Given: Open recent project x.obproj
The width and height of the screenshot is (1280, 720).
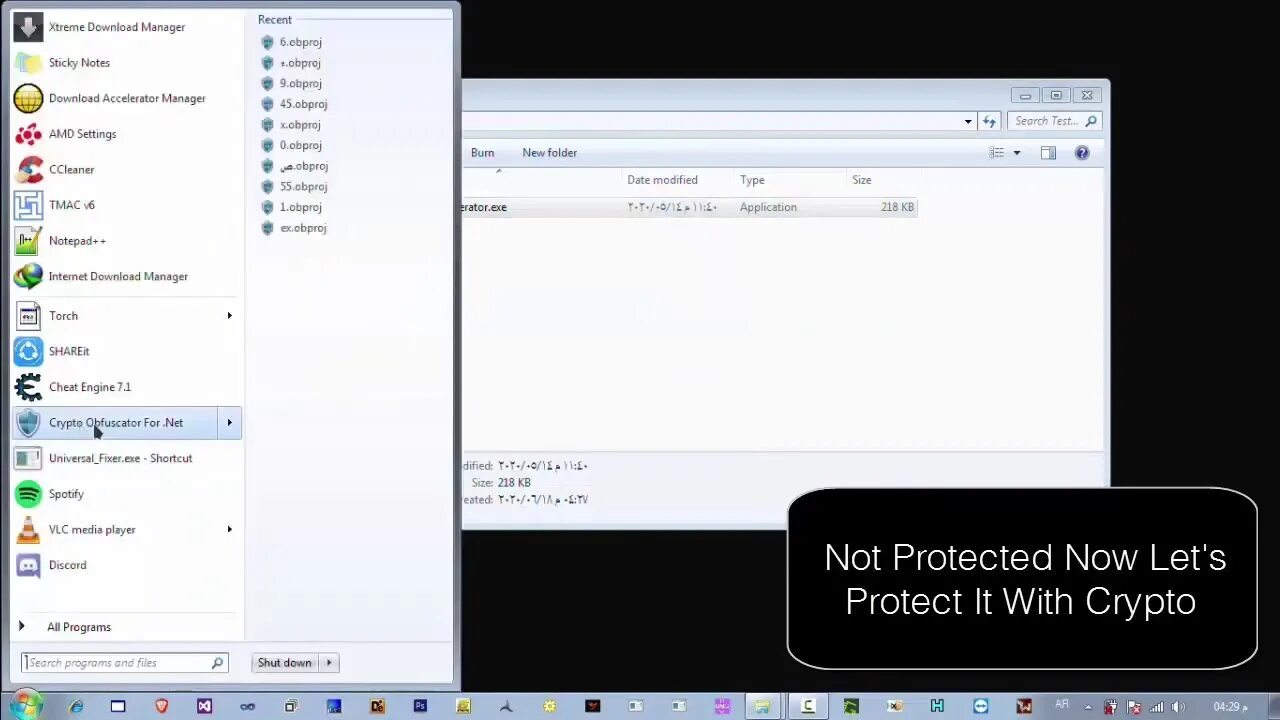Looking at the screenshot, I should (x=300, y=125).
